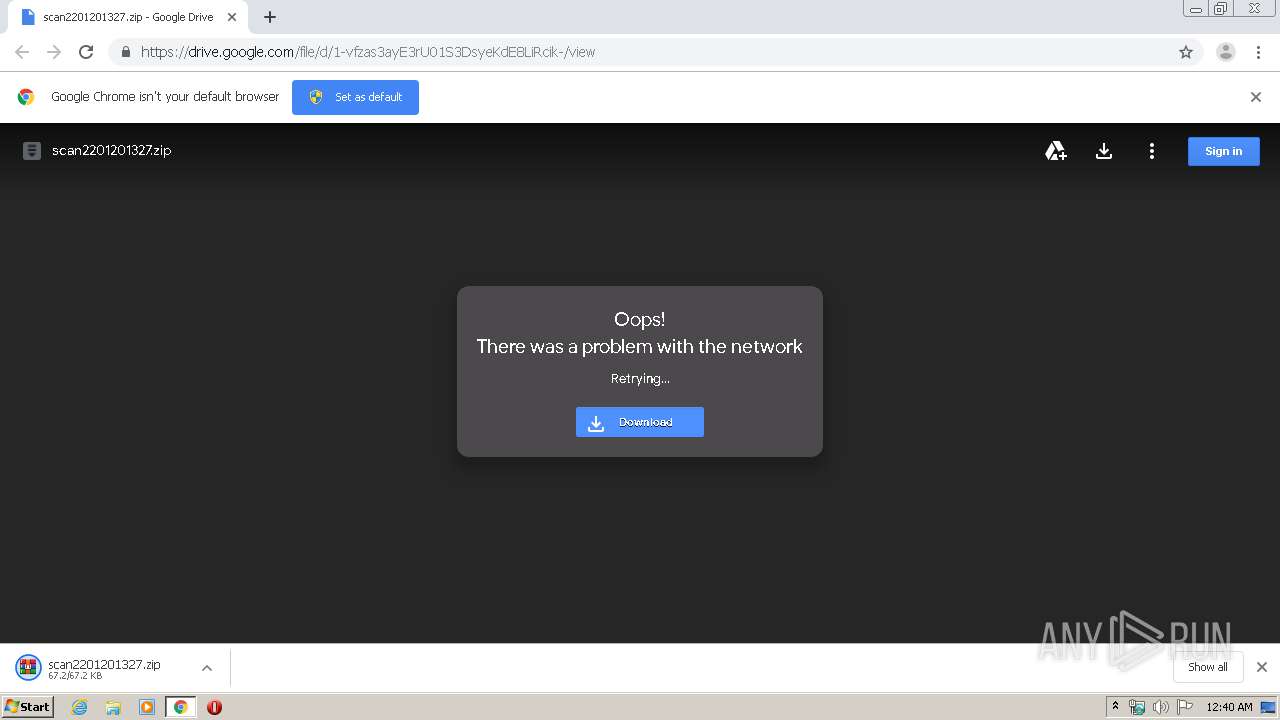Click the volume speaker tray icon
The width and height of the screenshot is (1280, 720).
tap(1160, 707)
